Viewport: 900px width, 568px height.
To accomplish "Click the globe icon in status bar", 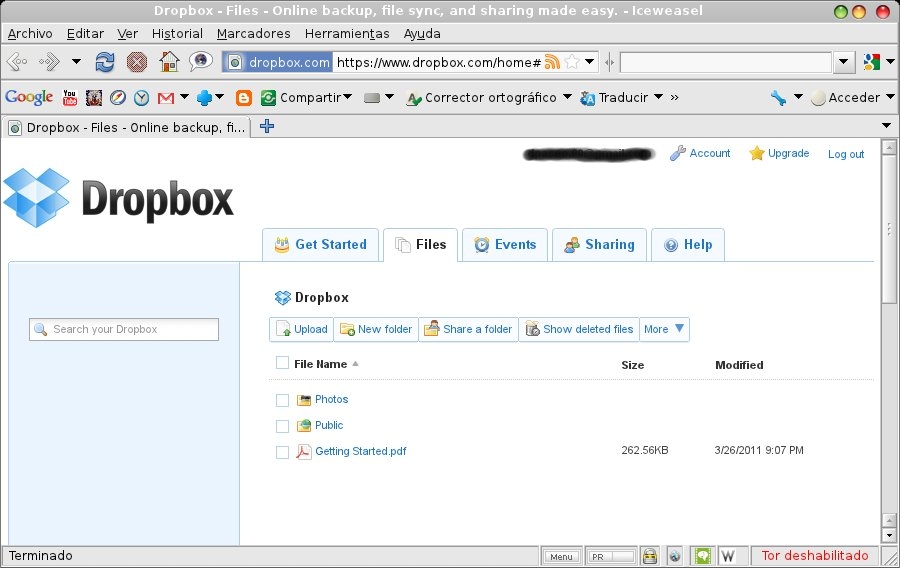I will point(675,555).
